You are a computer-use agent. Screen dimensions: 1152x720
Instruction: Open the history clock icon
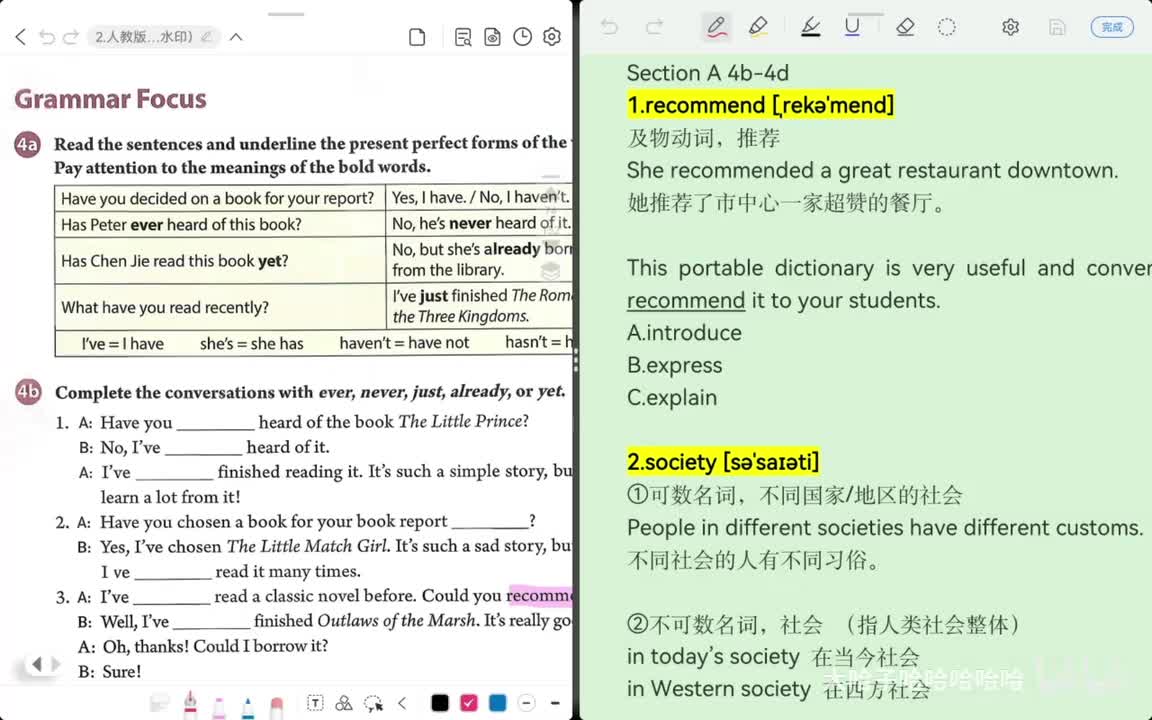[522, 37]
